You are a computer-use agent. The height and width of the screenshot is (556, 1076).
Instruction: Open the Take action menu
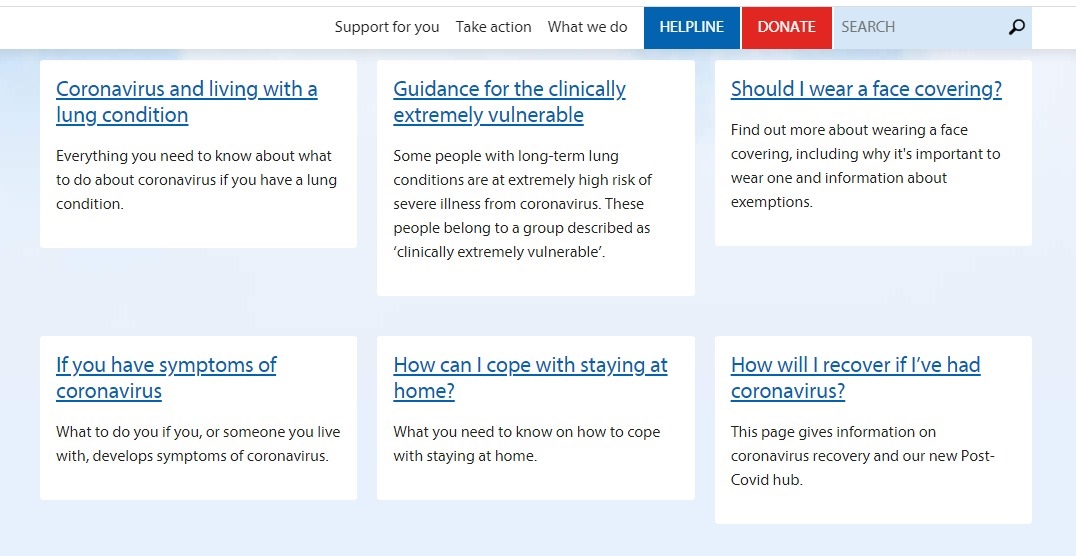pos(493,27)
